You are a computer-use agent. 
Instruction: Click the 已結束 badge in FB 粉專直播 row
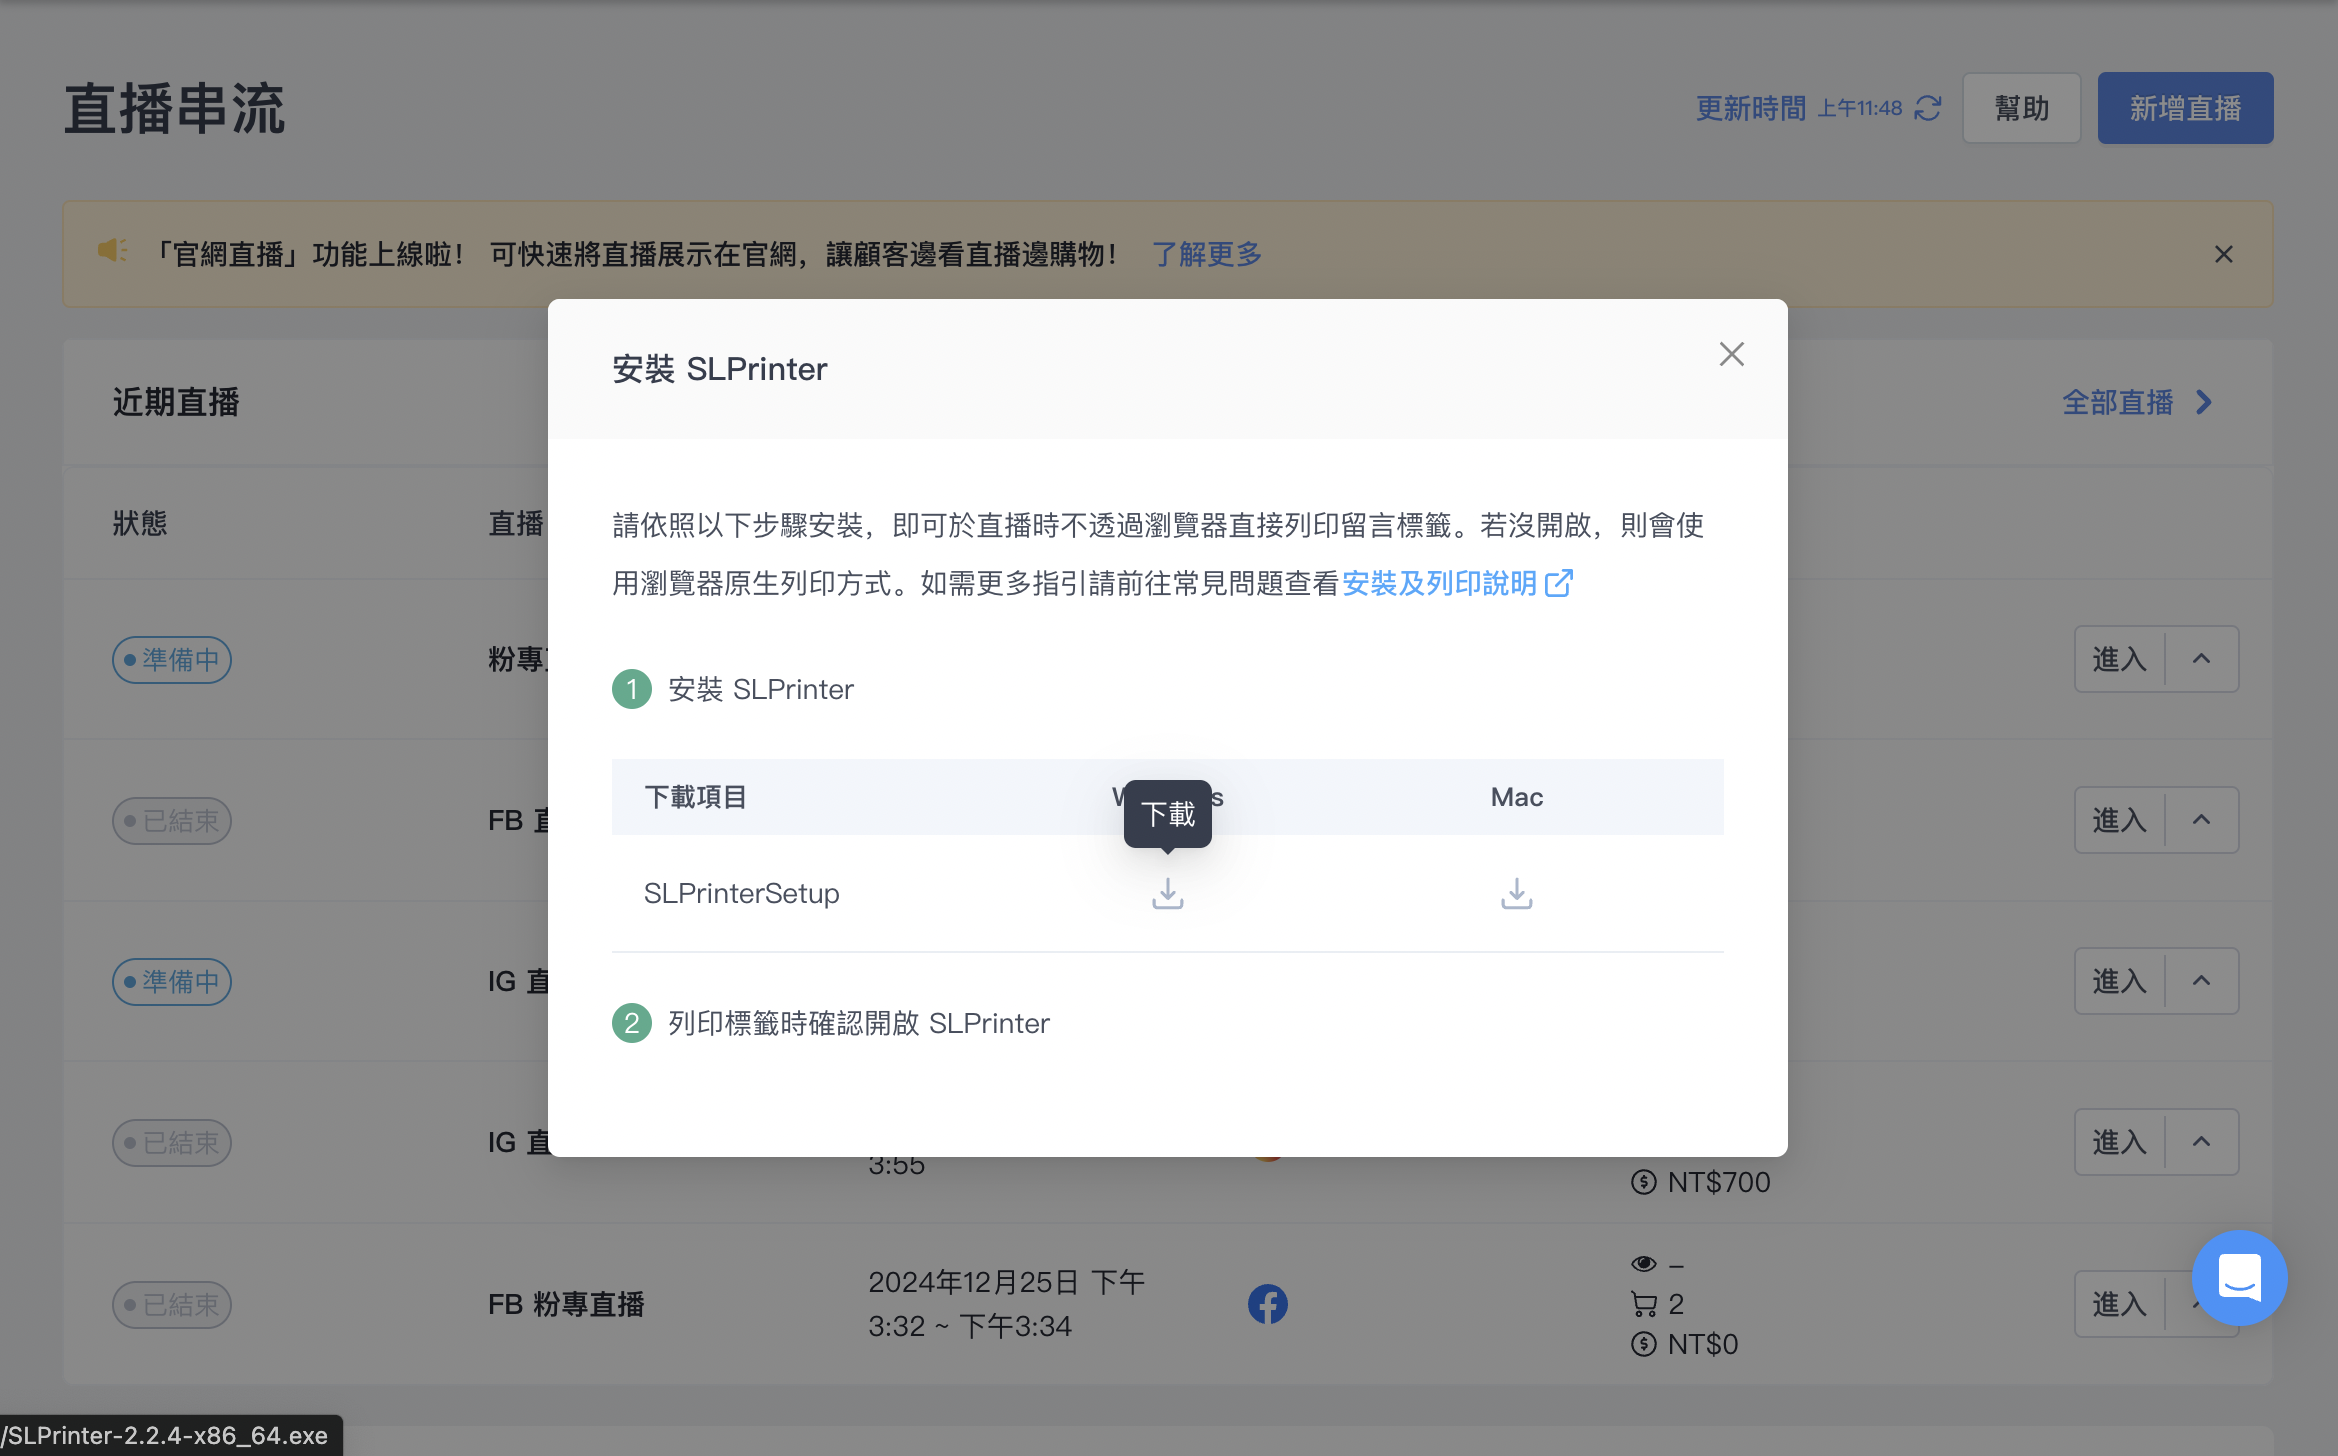[x=172, y=1305]
